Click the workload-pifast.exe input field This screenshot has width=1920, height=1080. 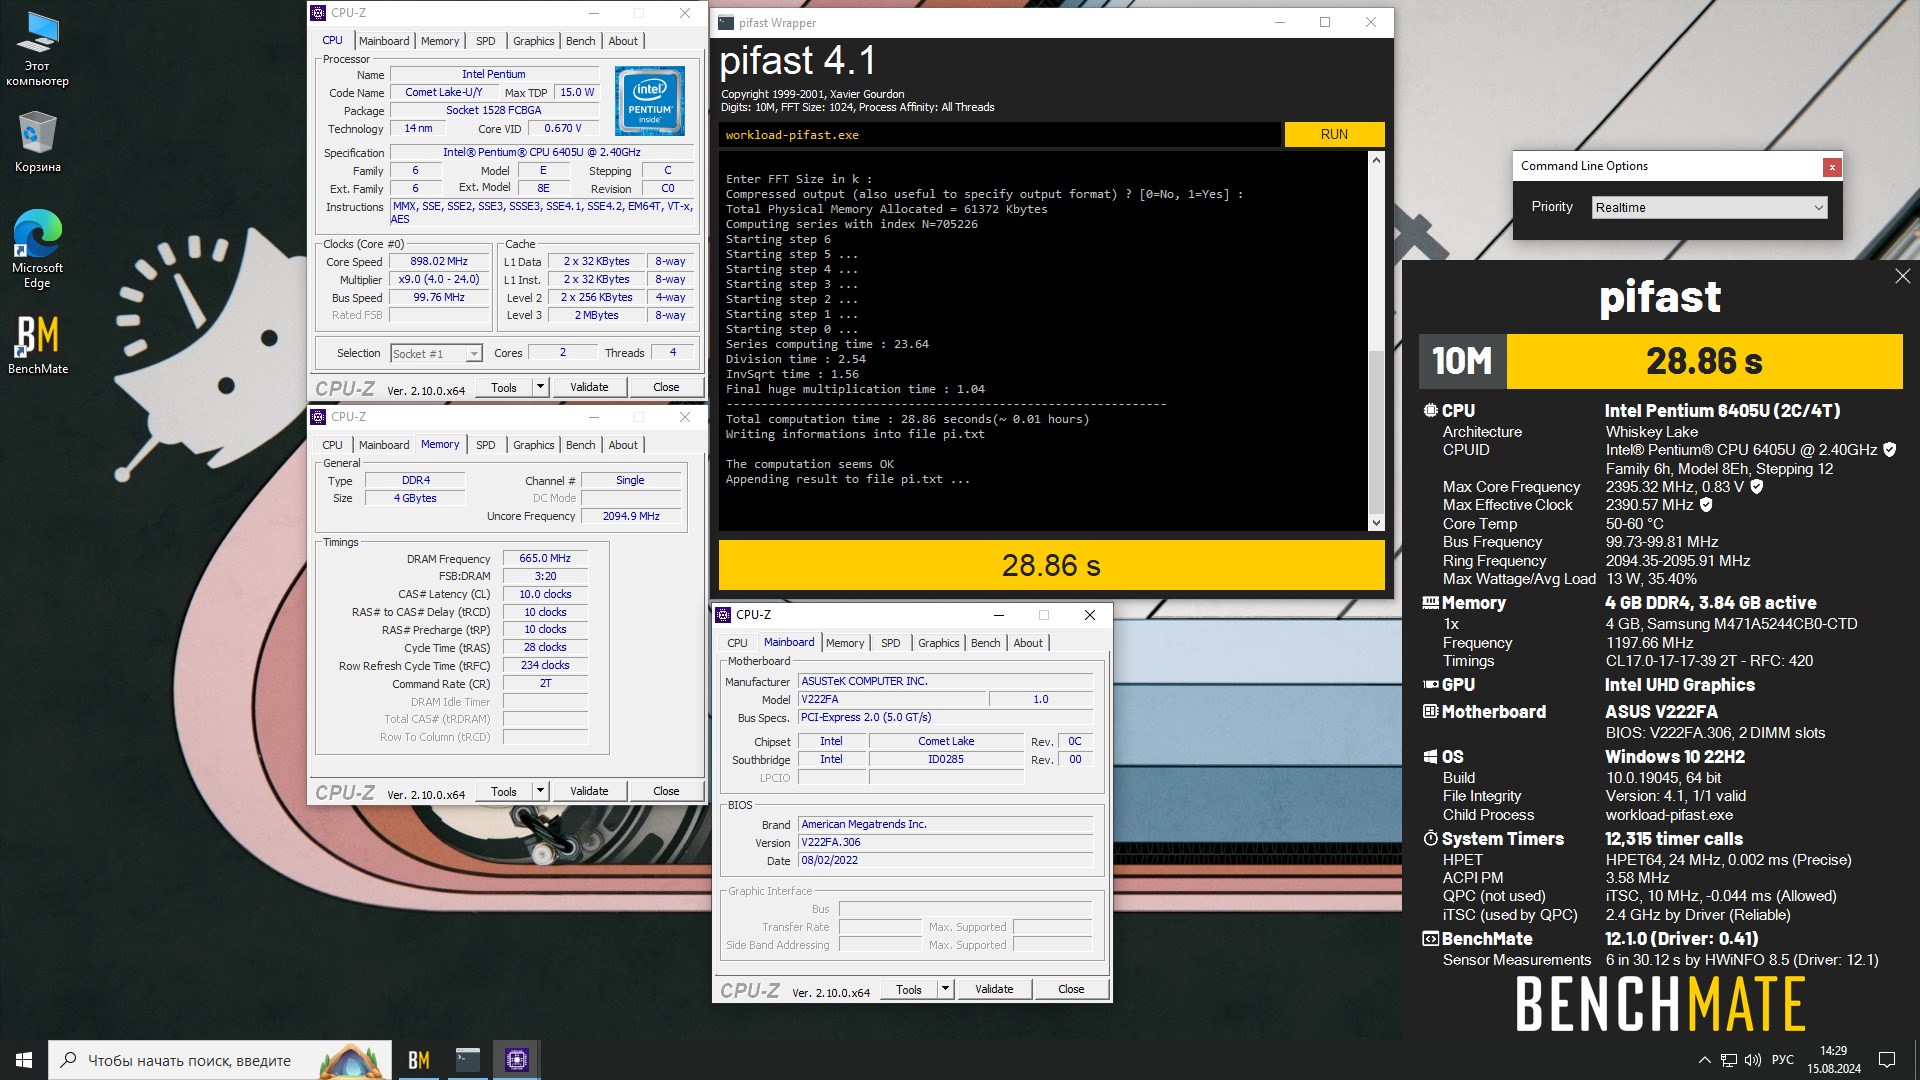tap(999, 135)
